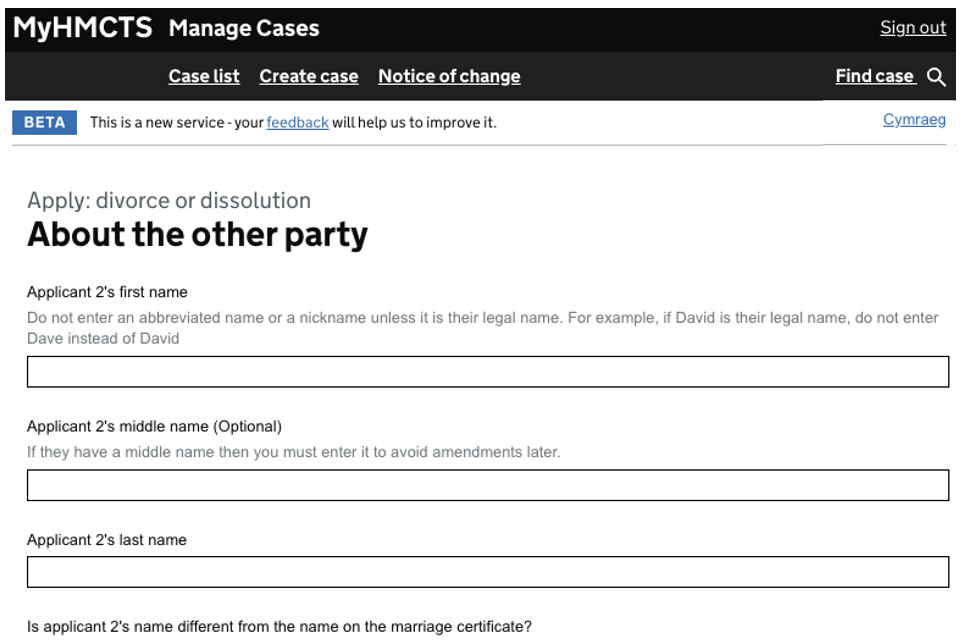Open the feedback link in banner
The image size is (960, 640).
point(297,123)
